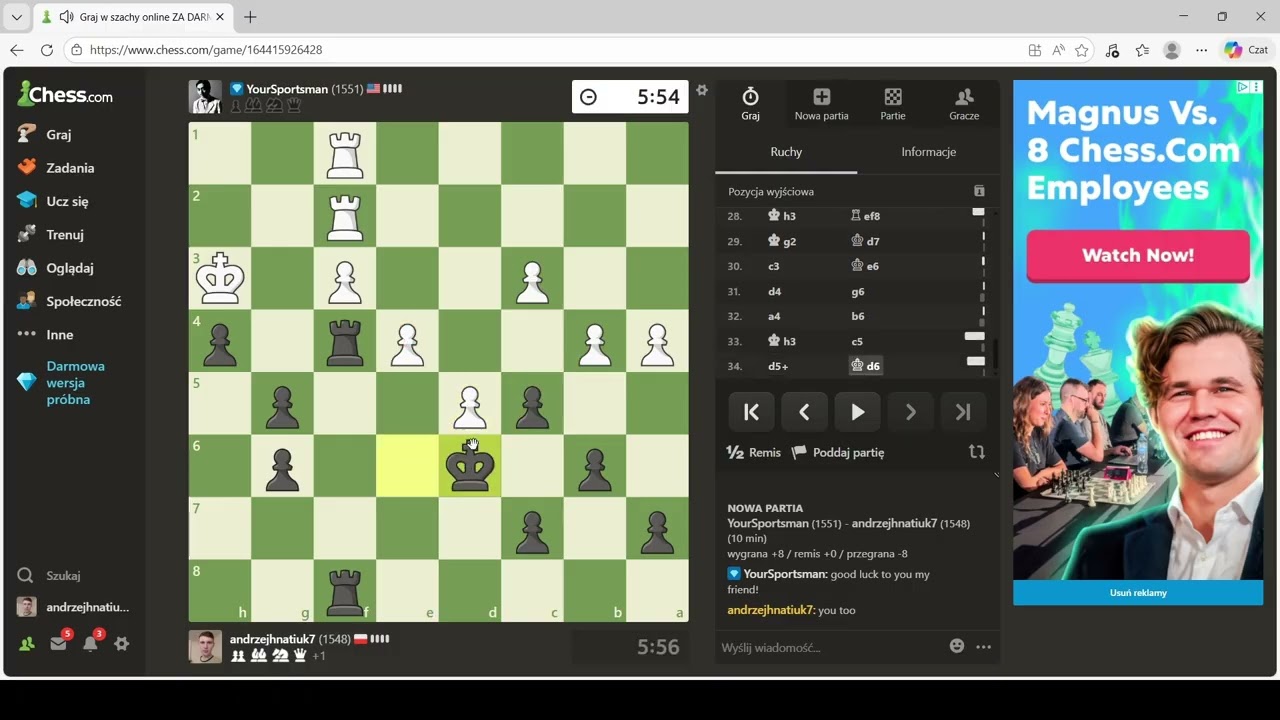Open Zadania puzzles section

(56, 168)
